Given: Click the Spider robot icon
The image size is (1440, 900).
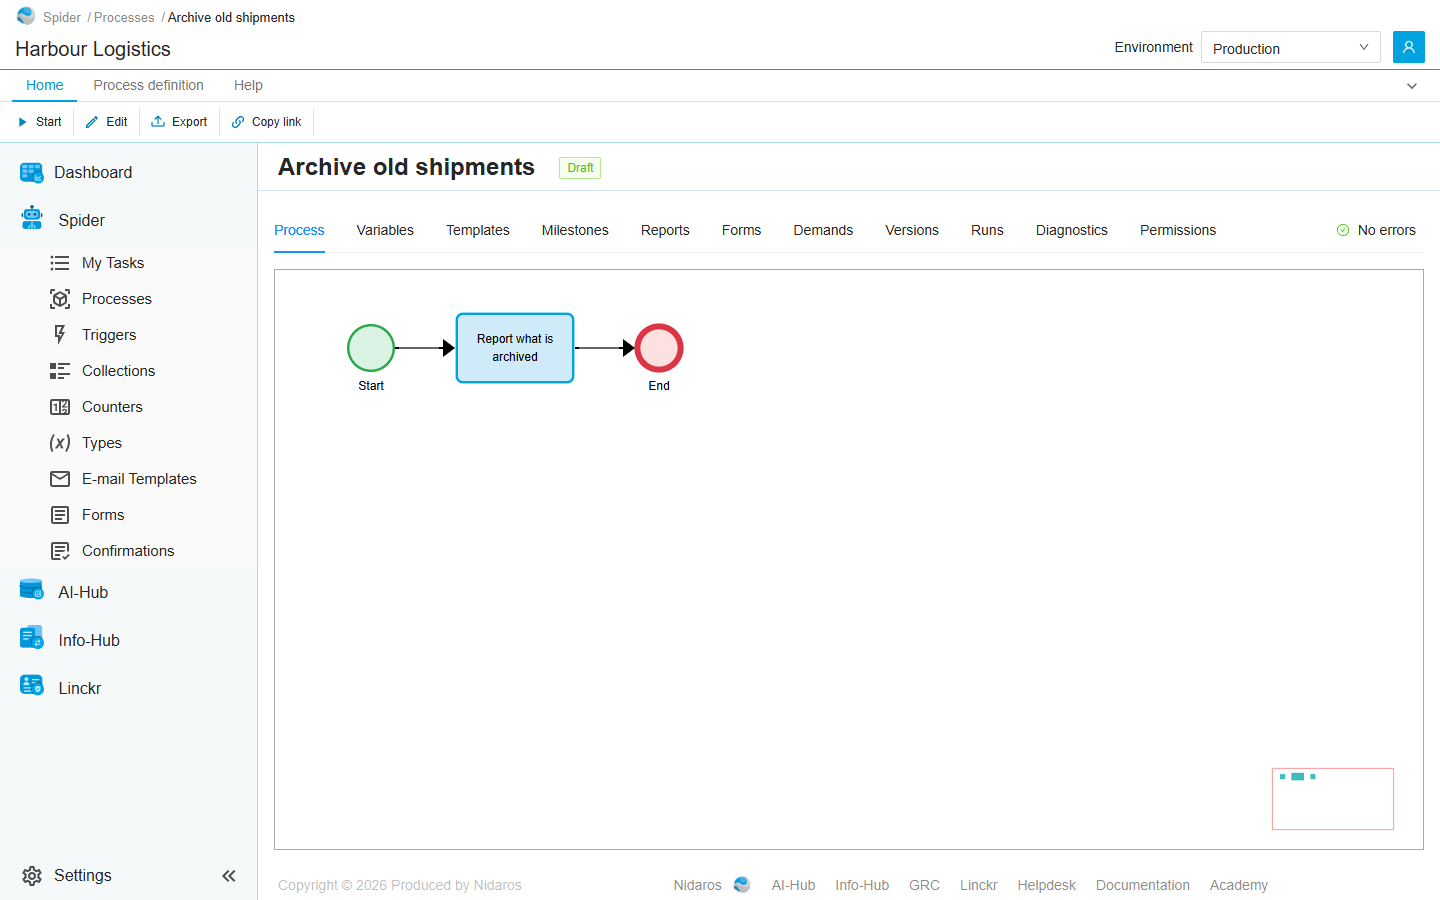Looking at the screenshot, I should coord(32,218).
